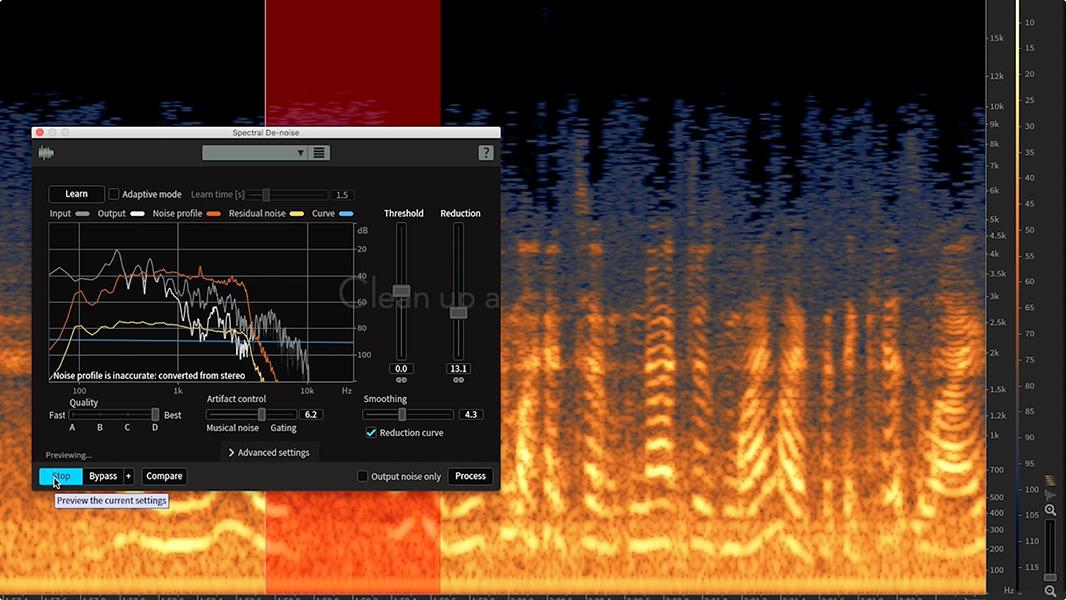Screen dimensions: 1066x600
Task: Select the spectrogram view icon
Action: click(1050, 481)
